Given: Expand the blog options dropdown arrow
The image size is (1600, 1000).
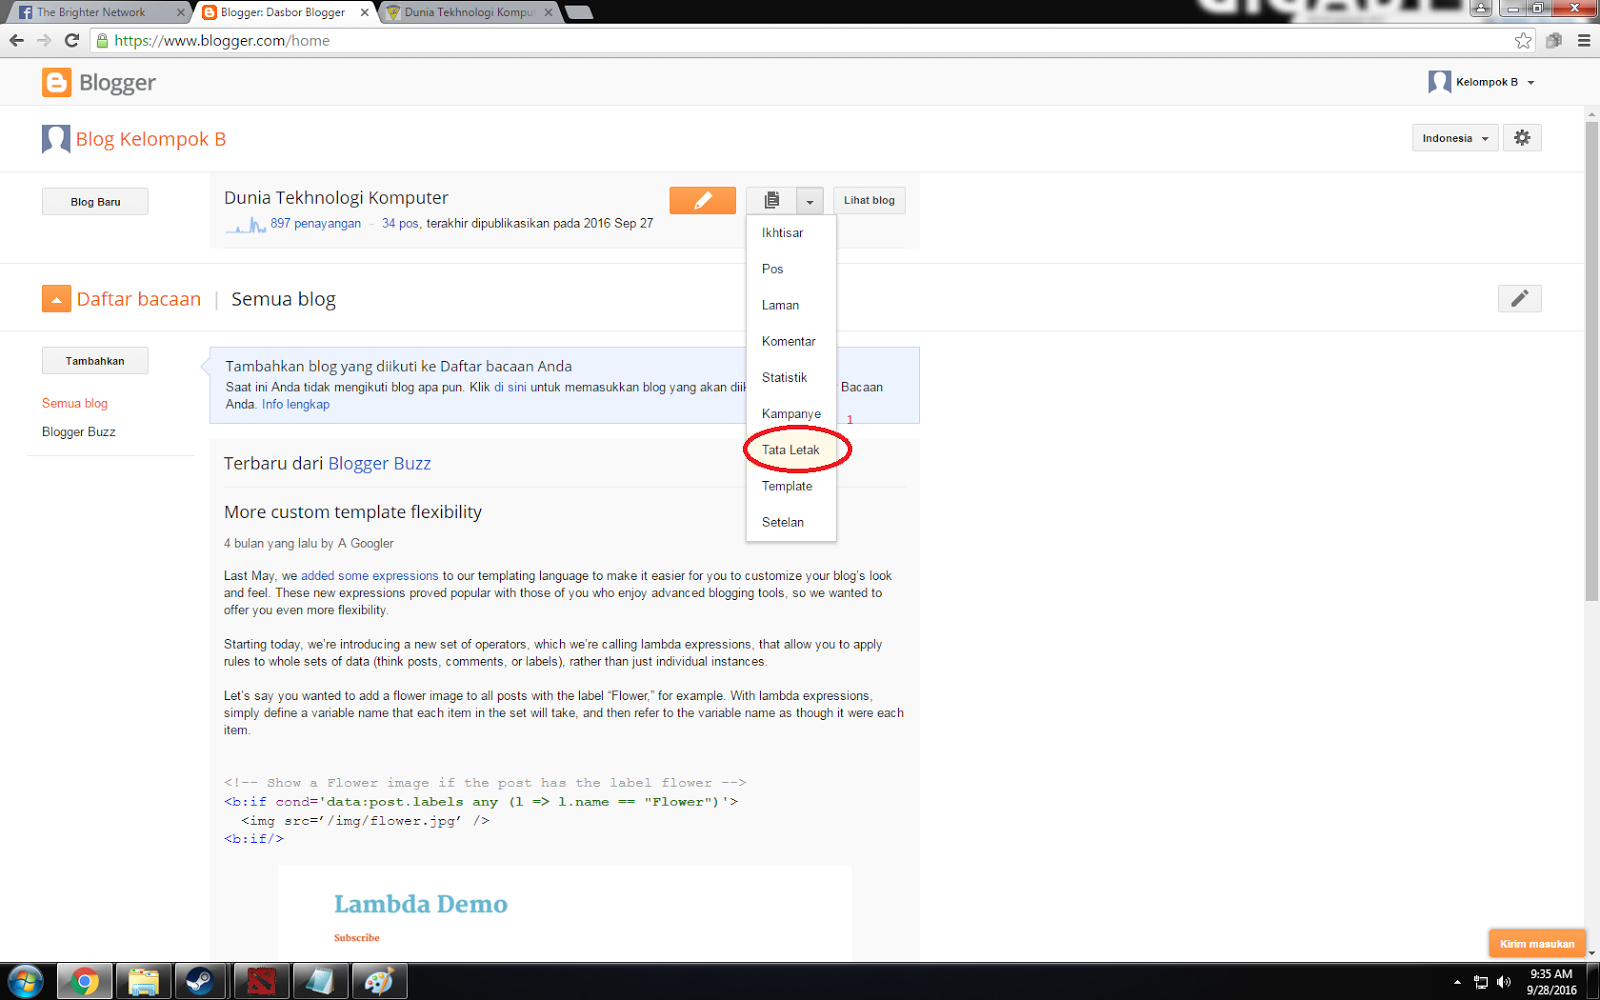Looking at the screenshot, I should pos(810,200).
